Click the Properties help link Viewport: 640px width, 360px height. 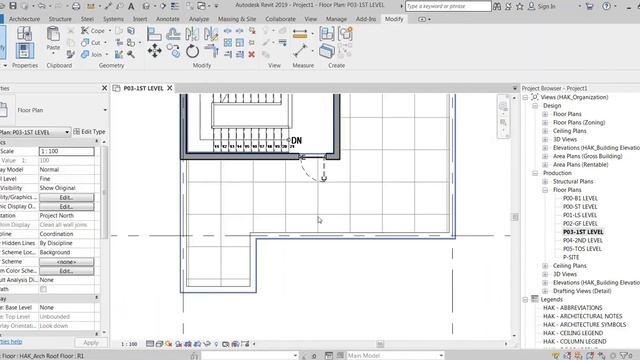11,342
